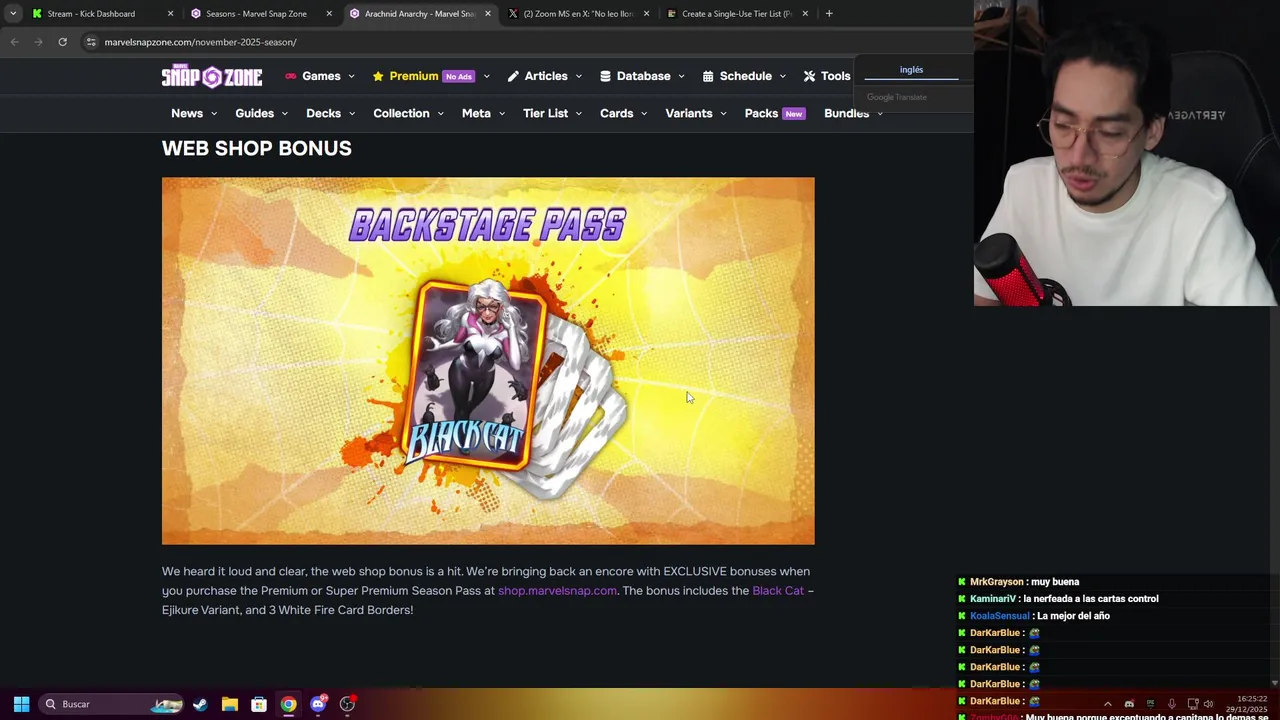
Task: Click the Backstage Pass Black Cat banner image
Action: pos(488,361)
